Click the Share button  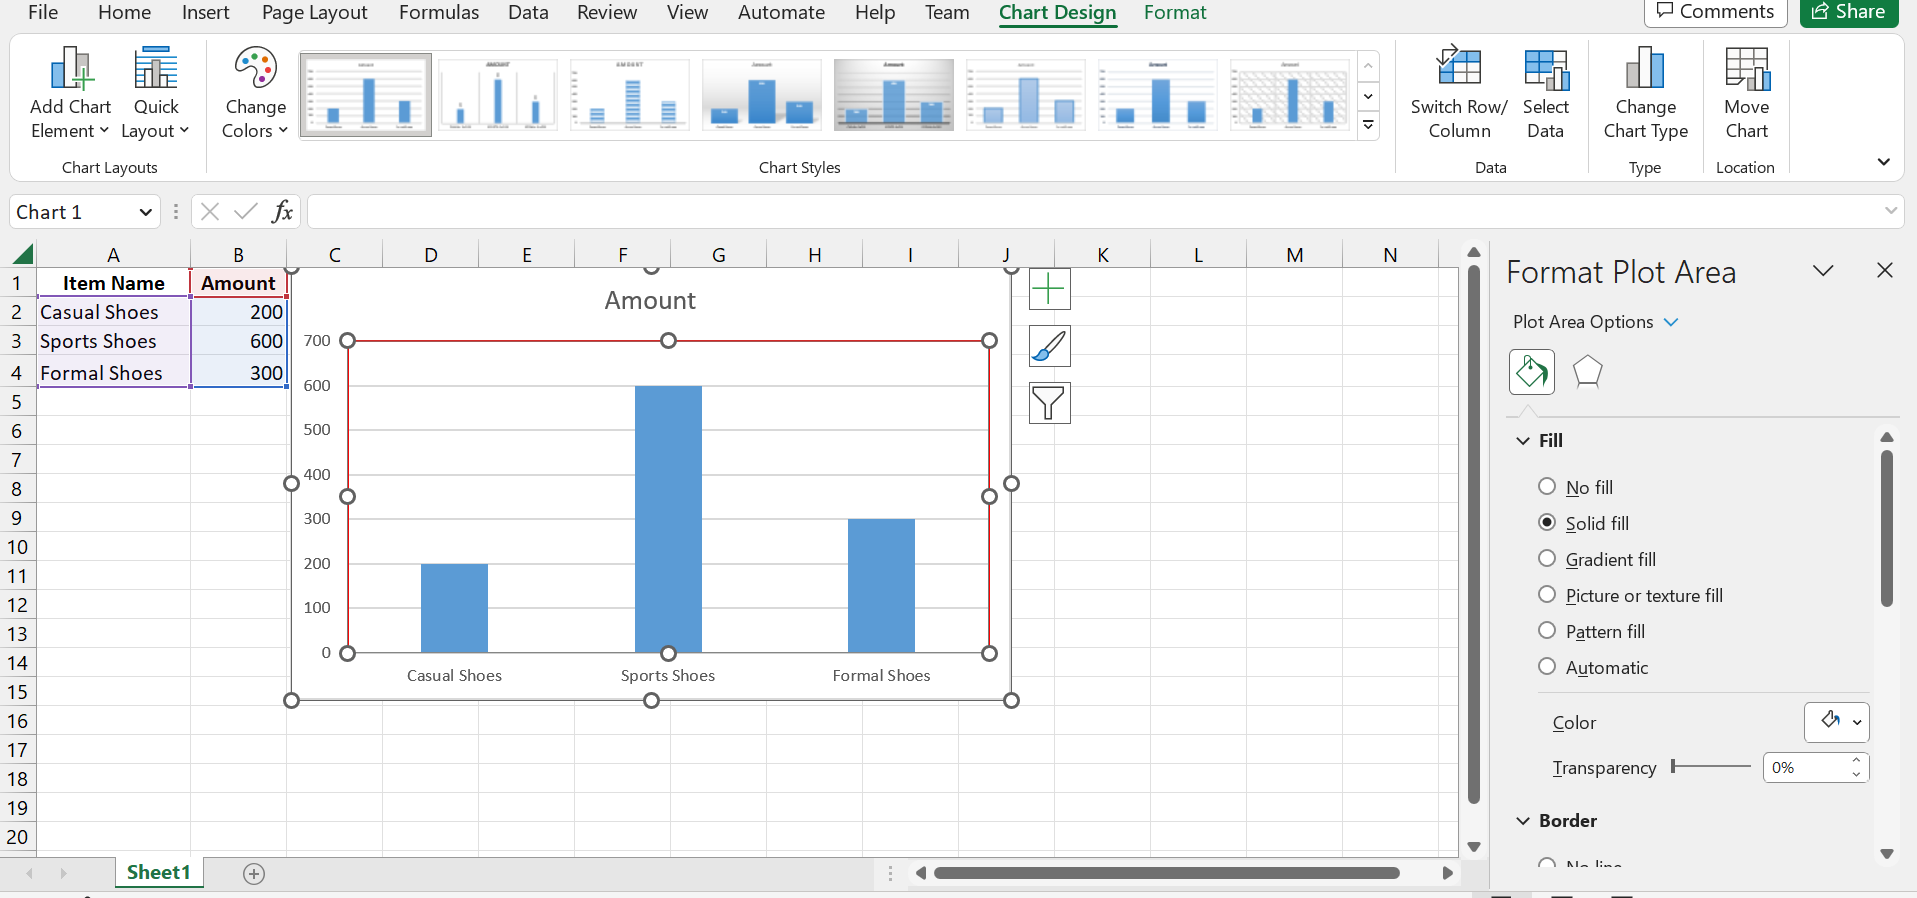pos(1848,12)
